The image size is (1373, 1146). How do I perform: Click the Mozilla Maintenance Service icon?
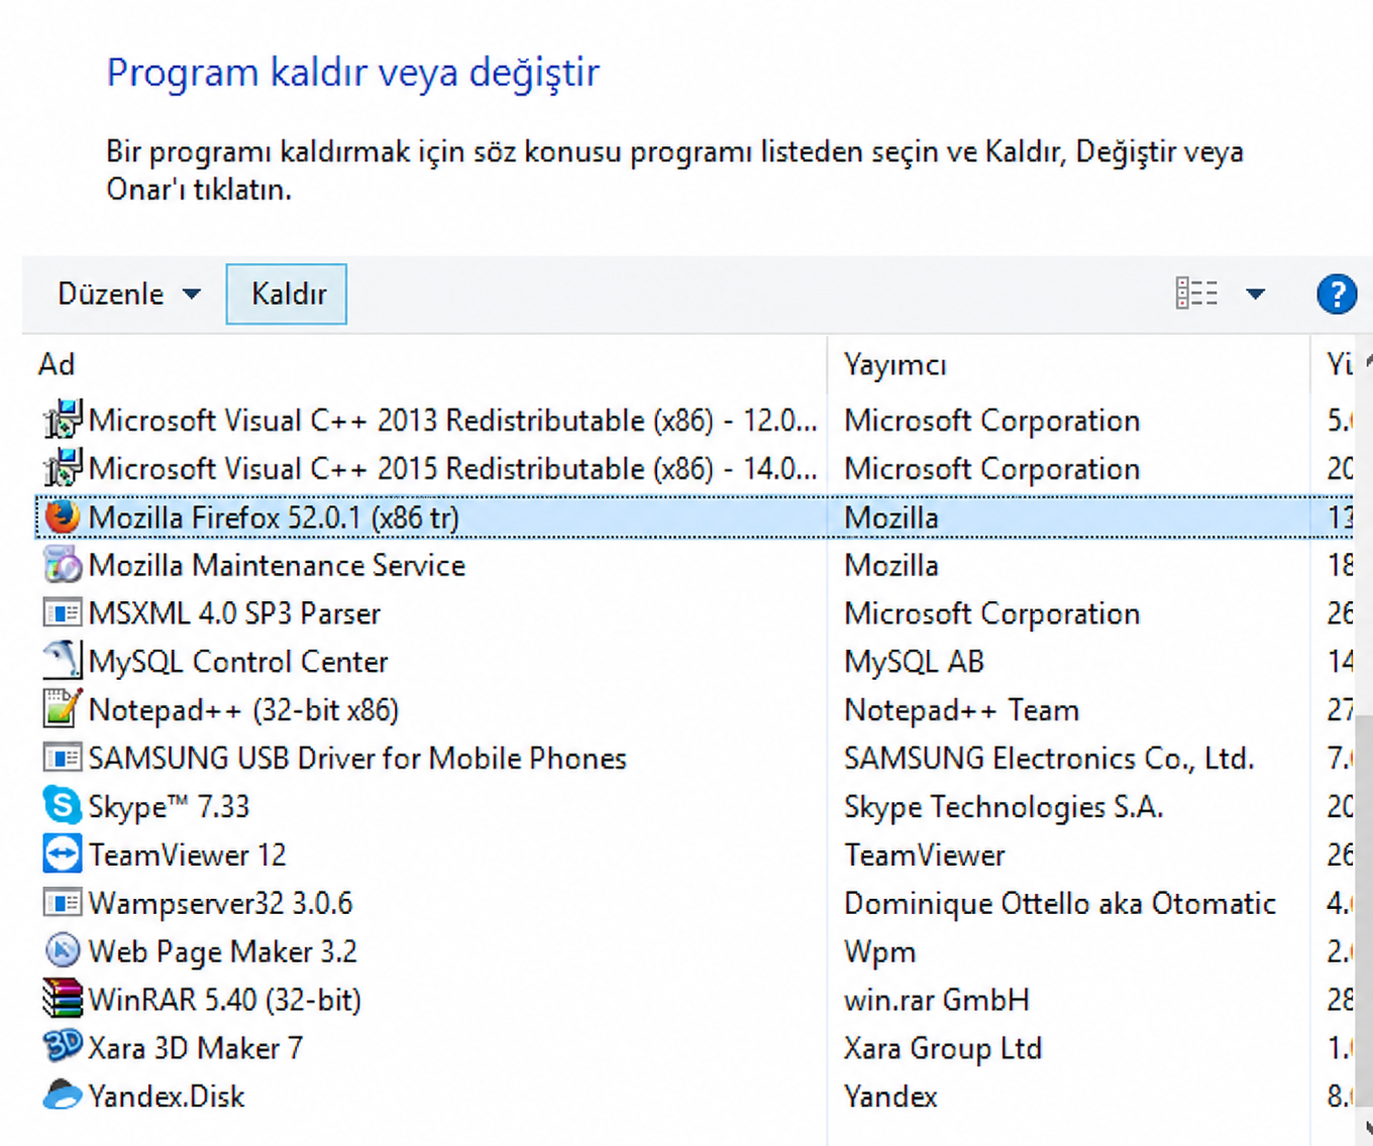tap(62, 565)
